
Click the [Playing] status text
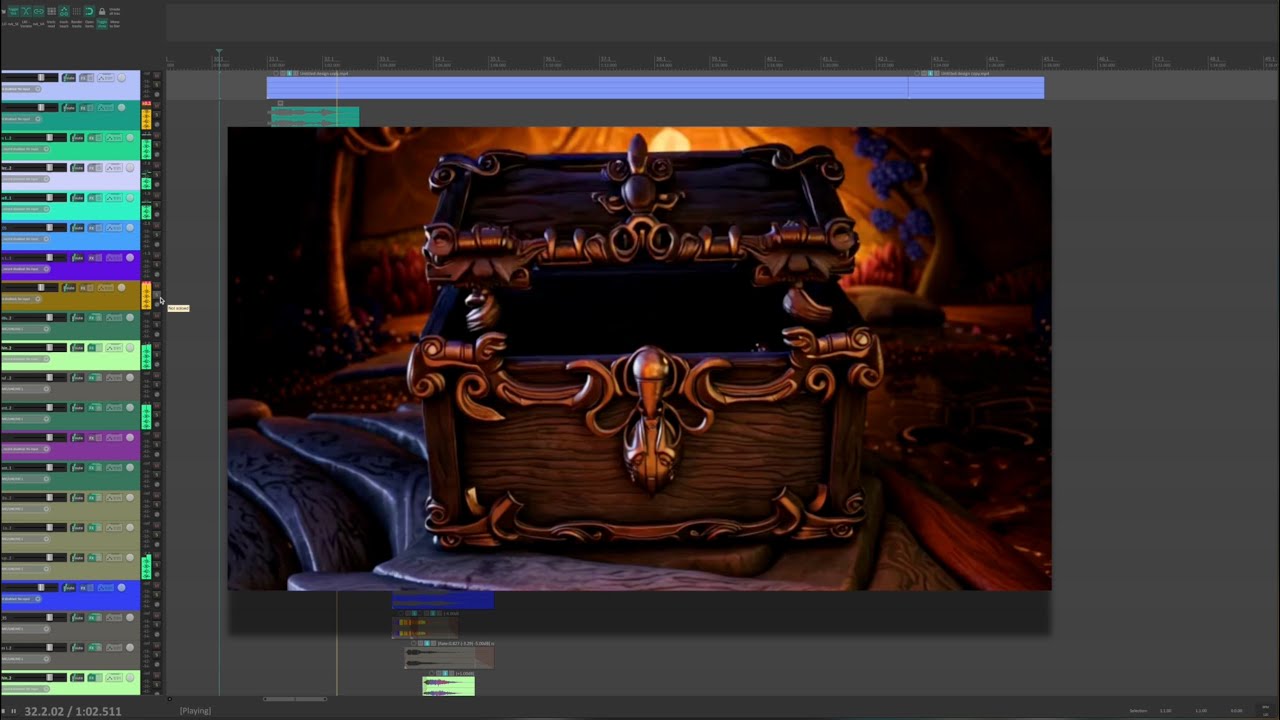(x=195, y=711)
